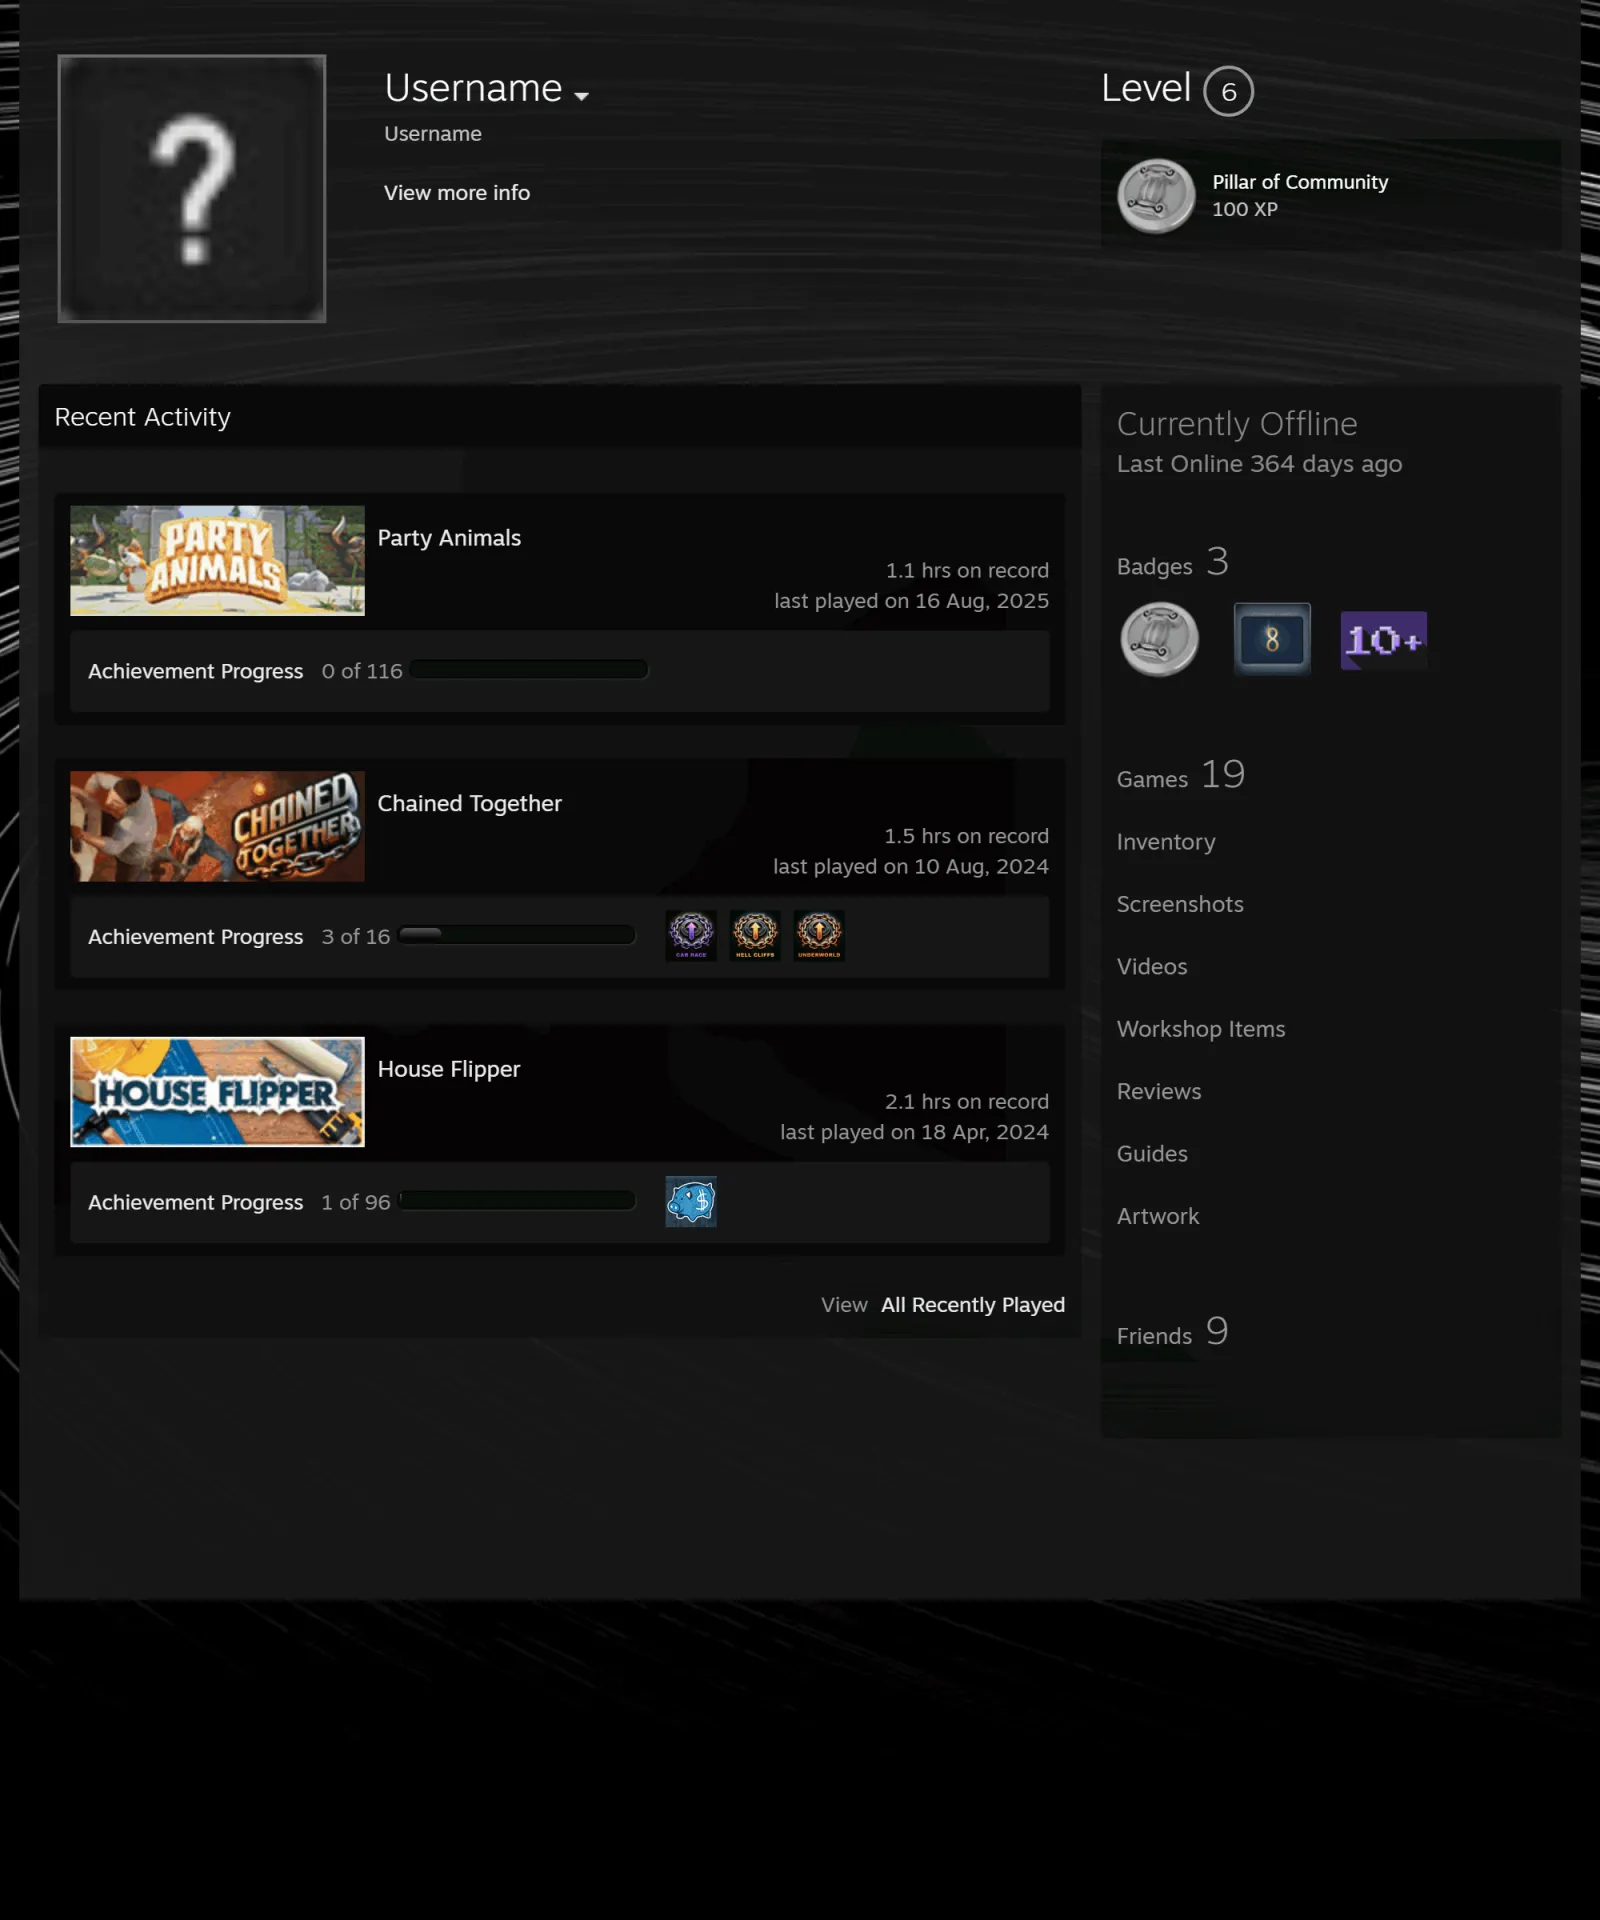Click the Chained Together game thumbnail
The height and width of the screenshot is (1920, 1600).
tap(217, 826)
